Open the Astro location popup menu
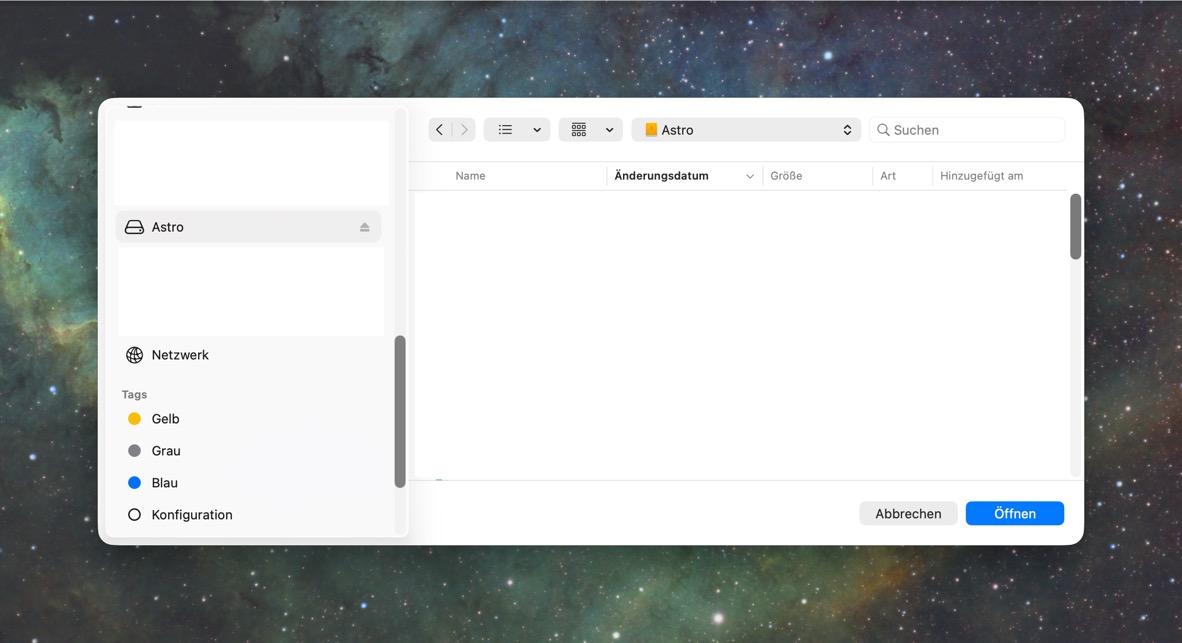1182x643 pixels. coord(746,130)
